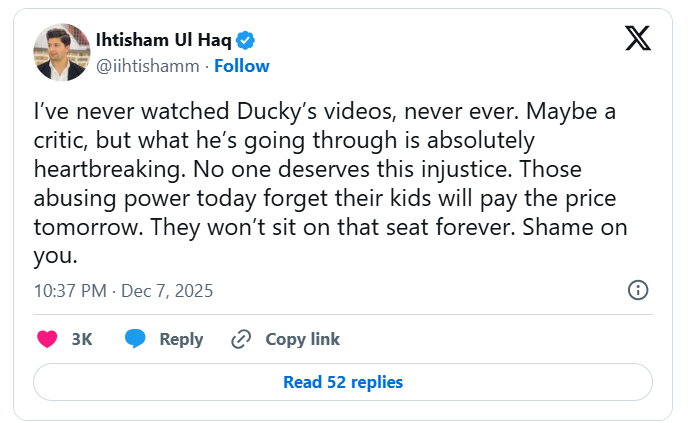
Task: Click the 3K likes count
Action: click(82, 339)
